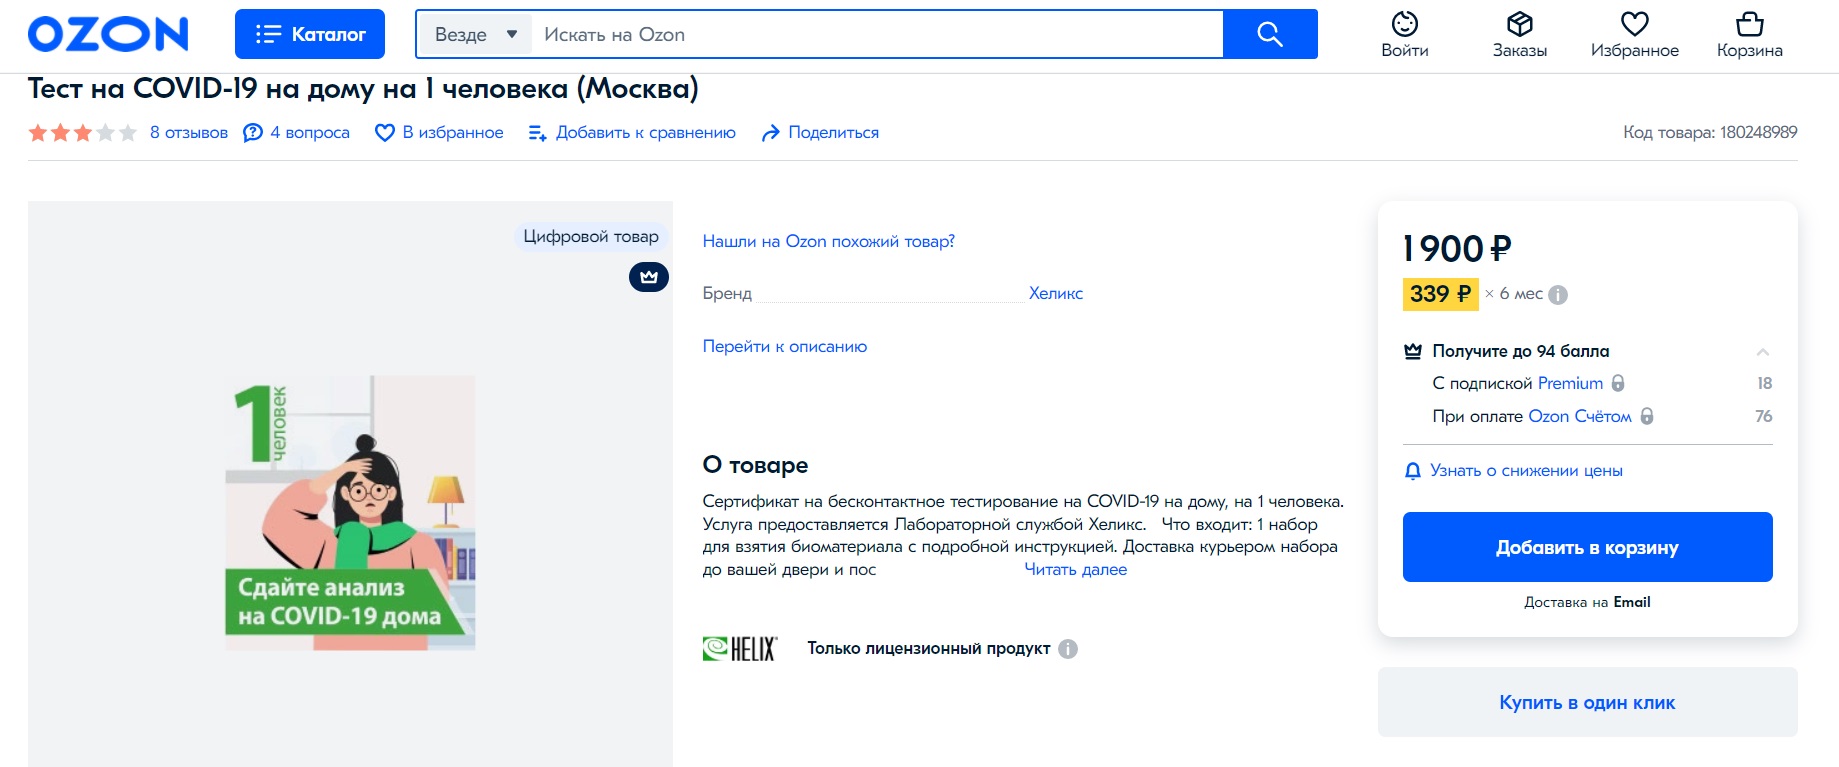Open Корзина basket icon
Viewport: 1839px width, 767px height.
point(1750,34)
